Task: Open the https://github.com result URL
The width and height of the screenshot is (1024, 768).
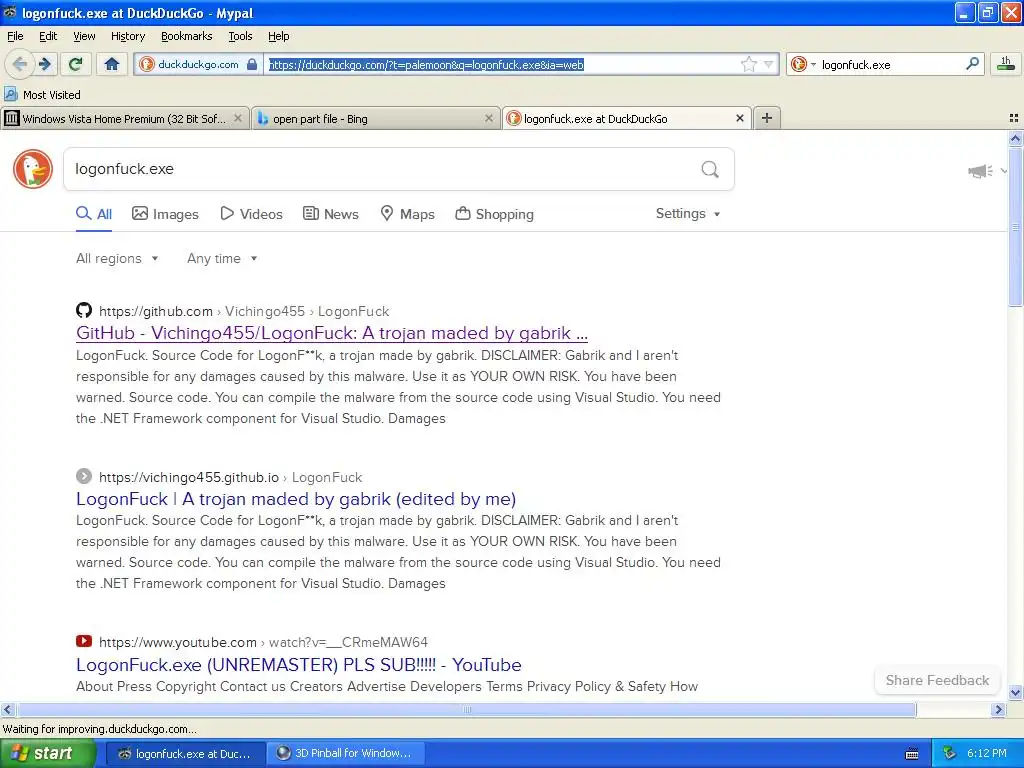Action: pyautogui.click(x=156, y=312)
